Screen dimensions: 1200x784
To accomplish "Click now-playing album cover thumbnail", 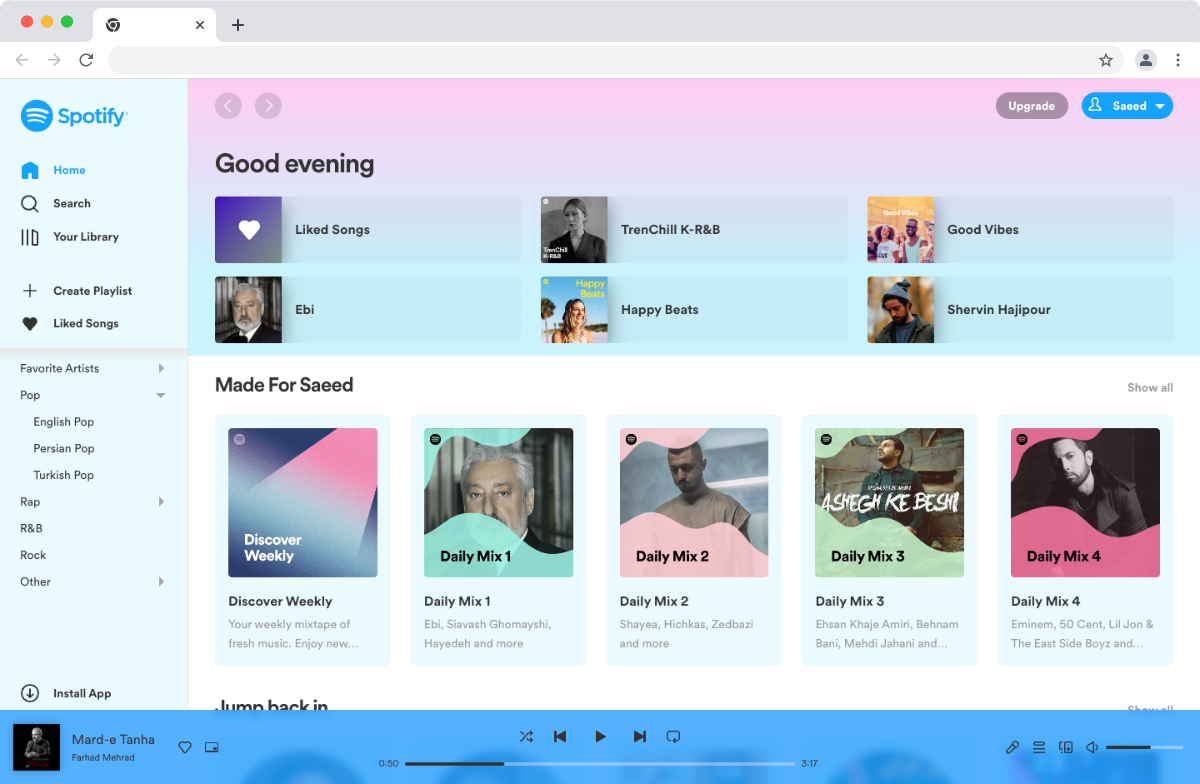I will 36,747.
